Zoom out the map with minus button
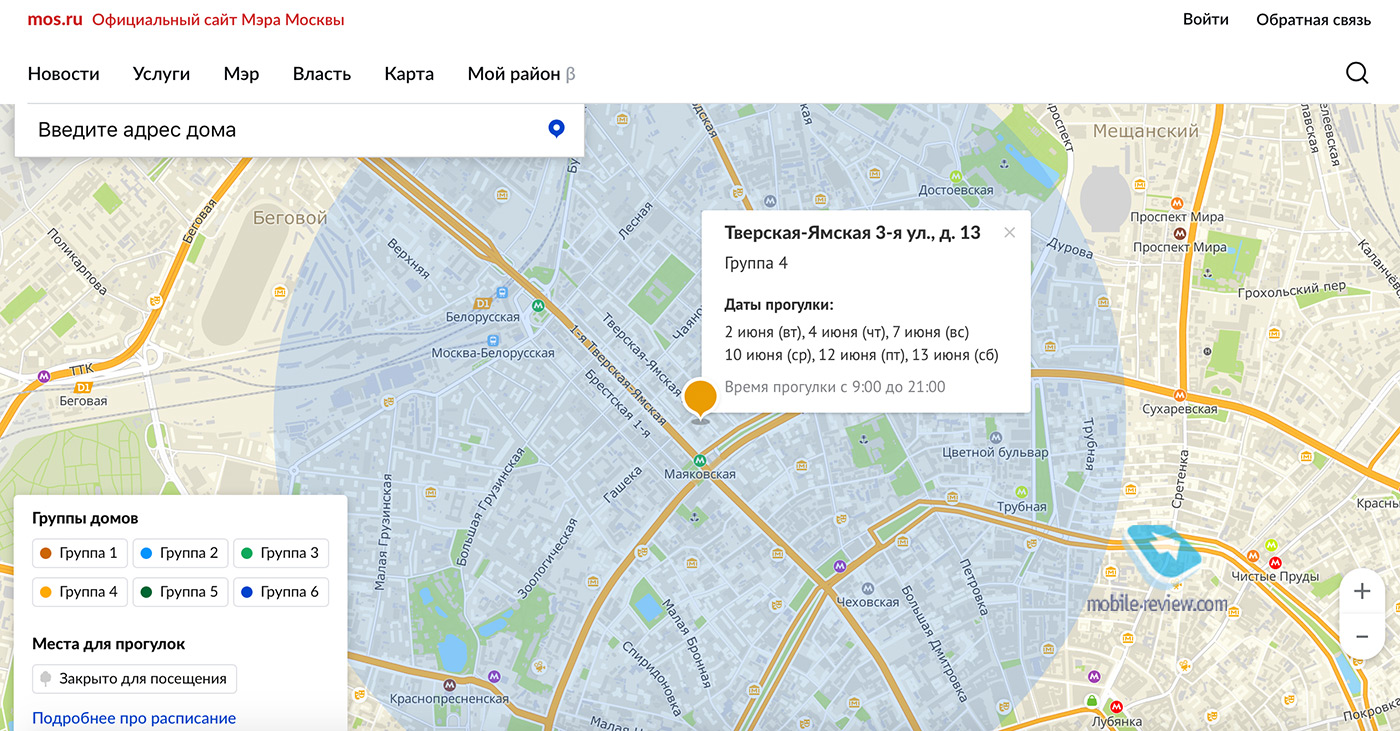This screenshot has height=731, width=1400. coord(1361,637)
